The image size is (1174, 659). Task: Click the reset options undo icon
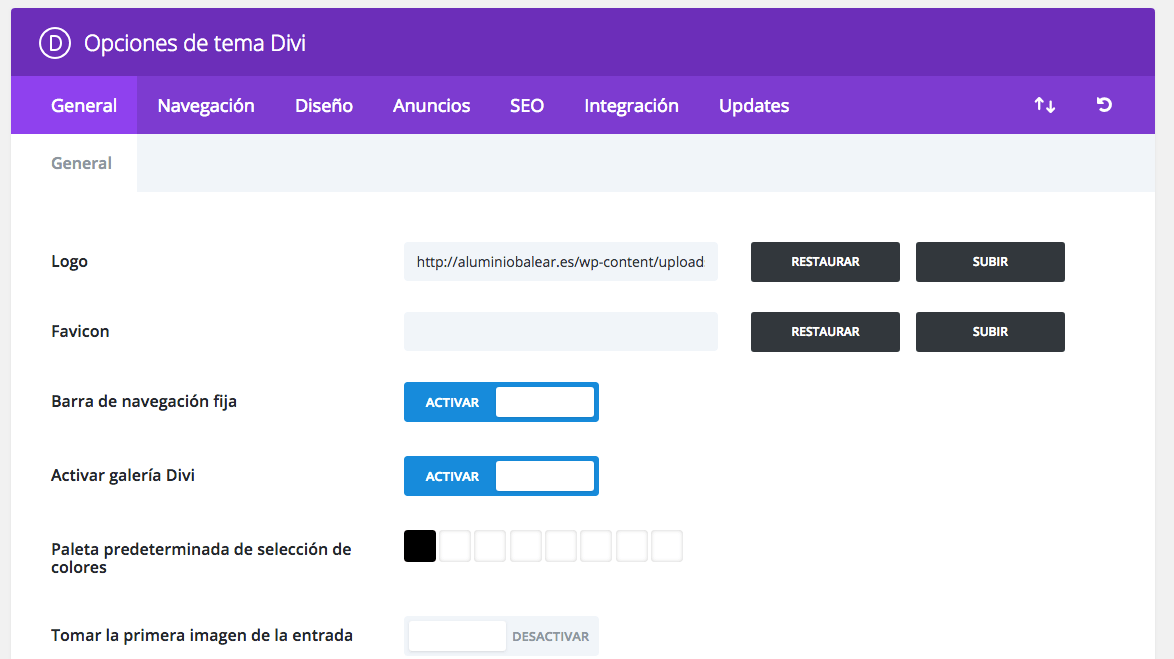(1104, 105)
